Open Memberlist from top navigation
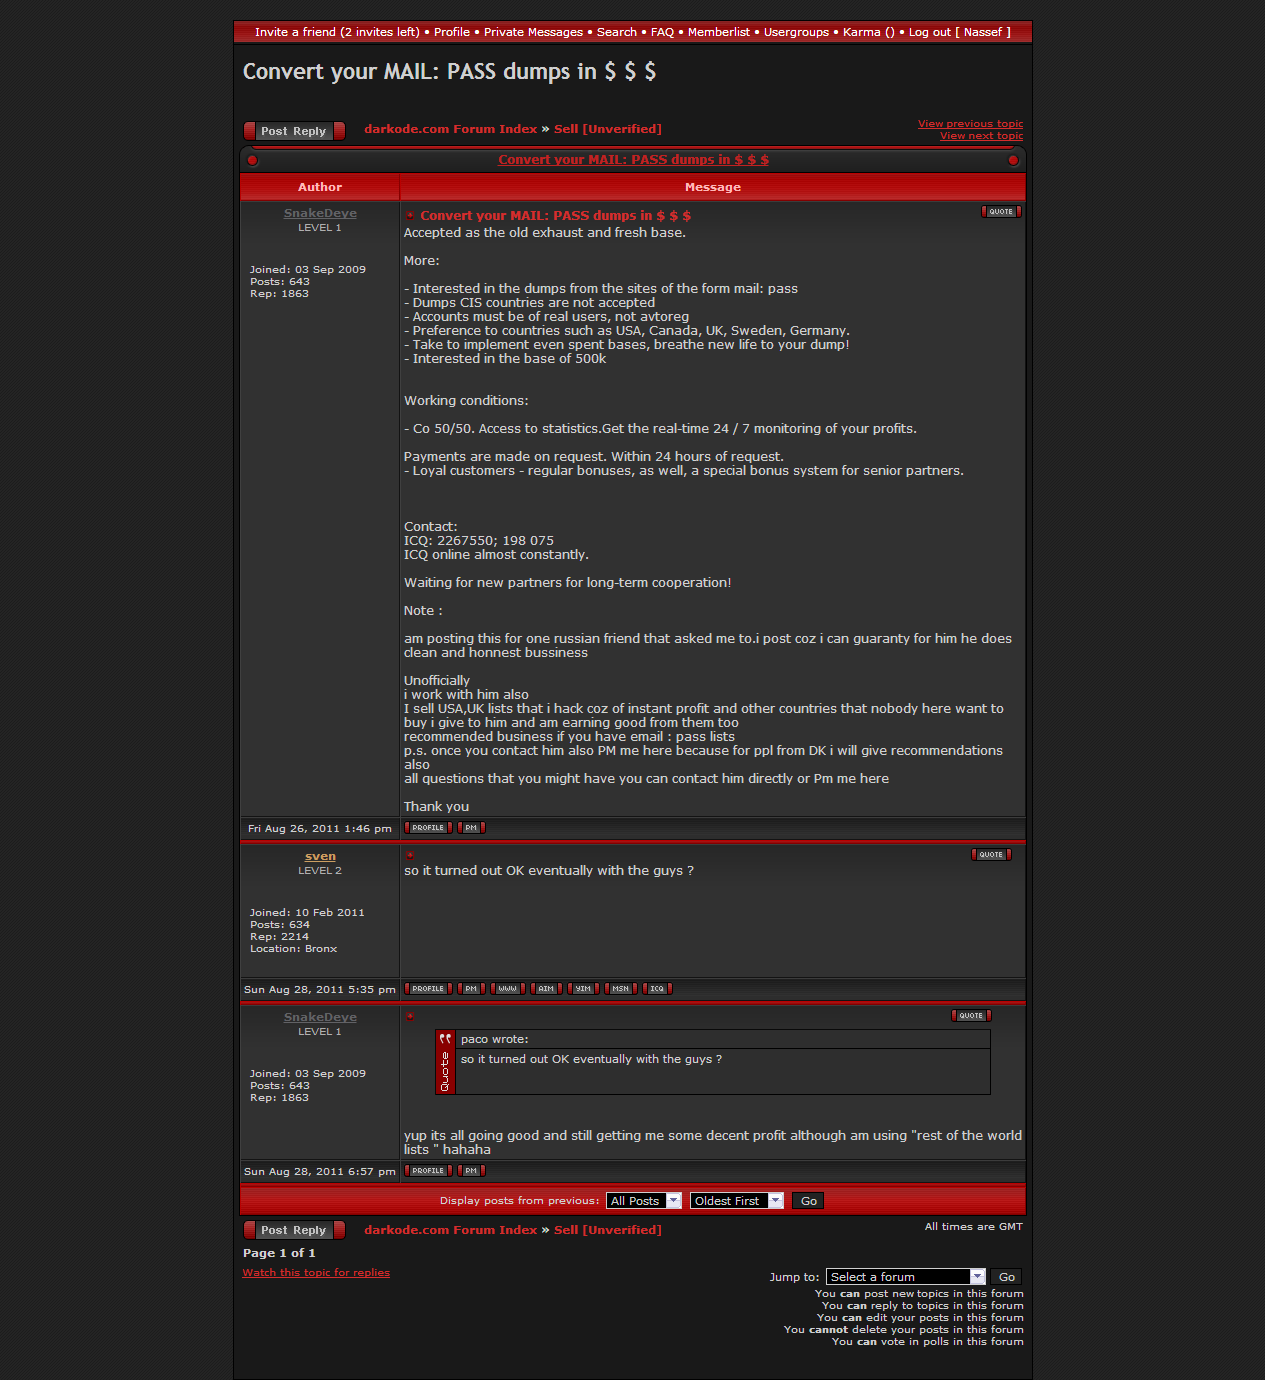 [718, 32]
